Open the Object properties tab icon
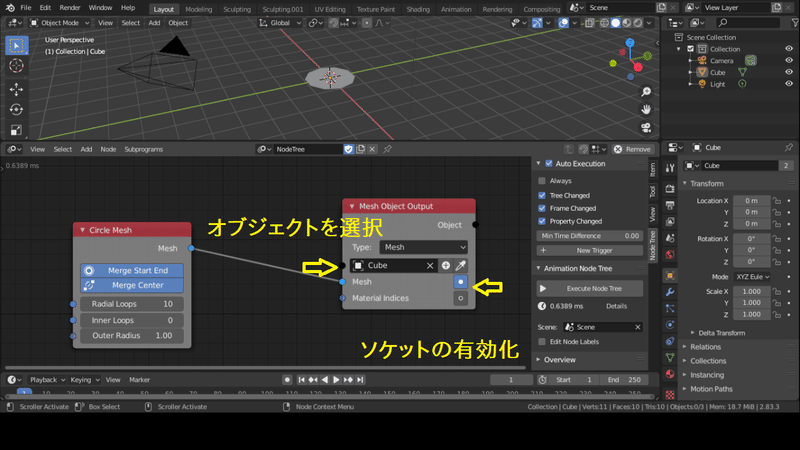 [670, 276]
